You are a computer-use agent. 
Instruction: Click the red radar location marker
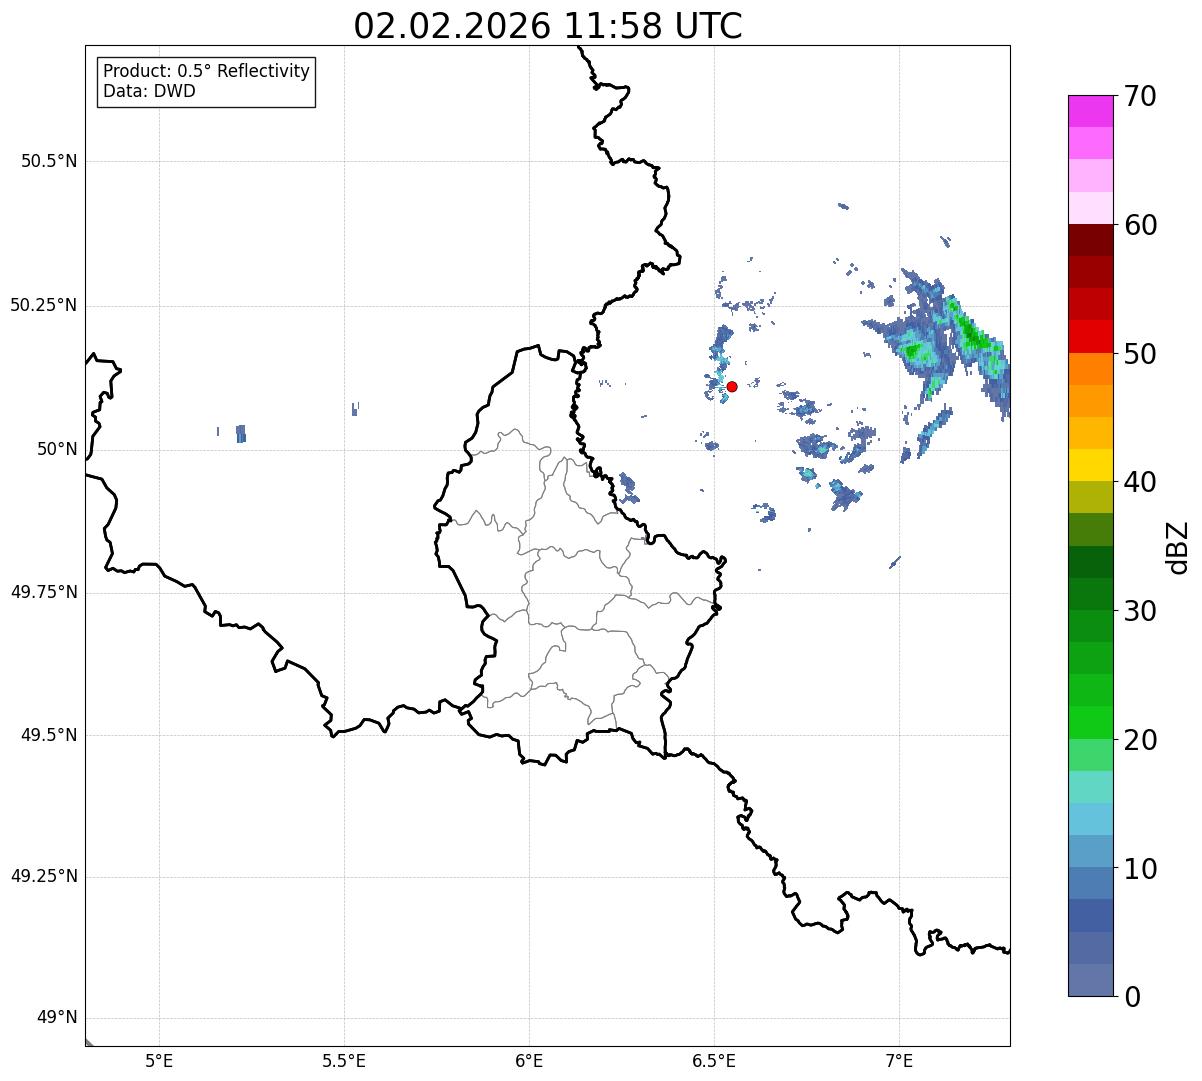[x=732, y=386]
